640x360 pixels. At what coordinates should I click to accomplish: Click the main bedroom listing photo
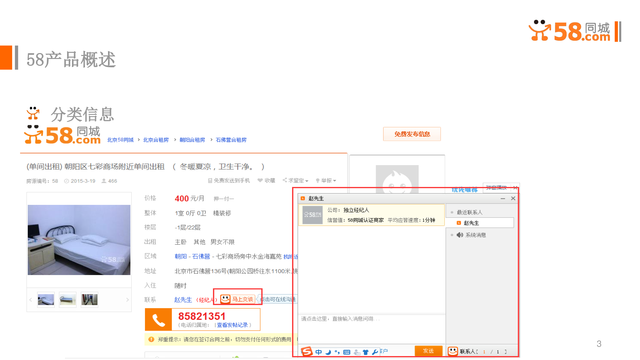(x=79, y=240)
